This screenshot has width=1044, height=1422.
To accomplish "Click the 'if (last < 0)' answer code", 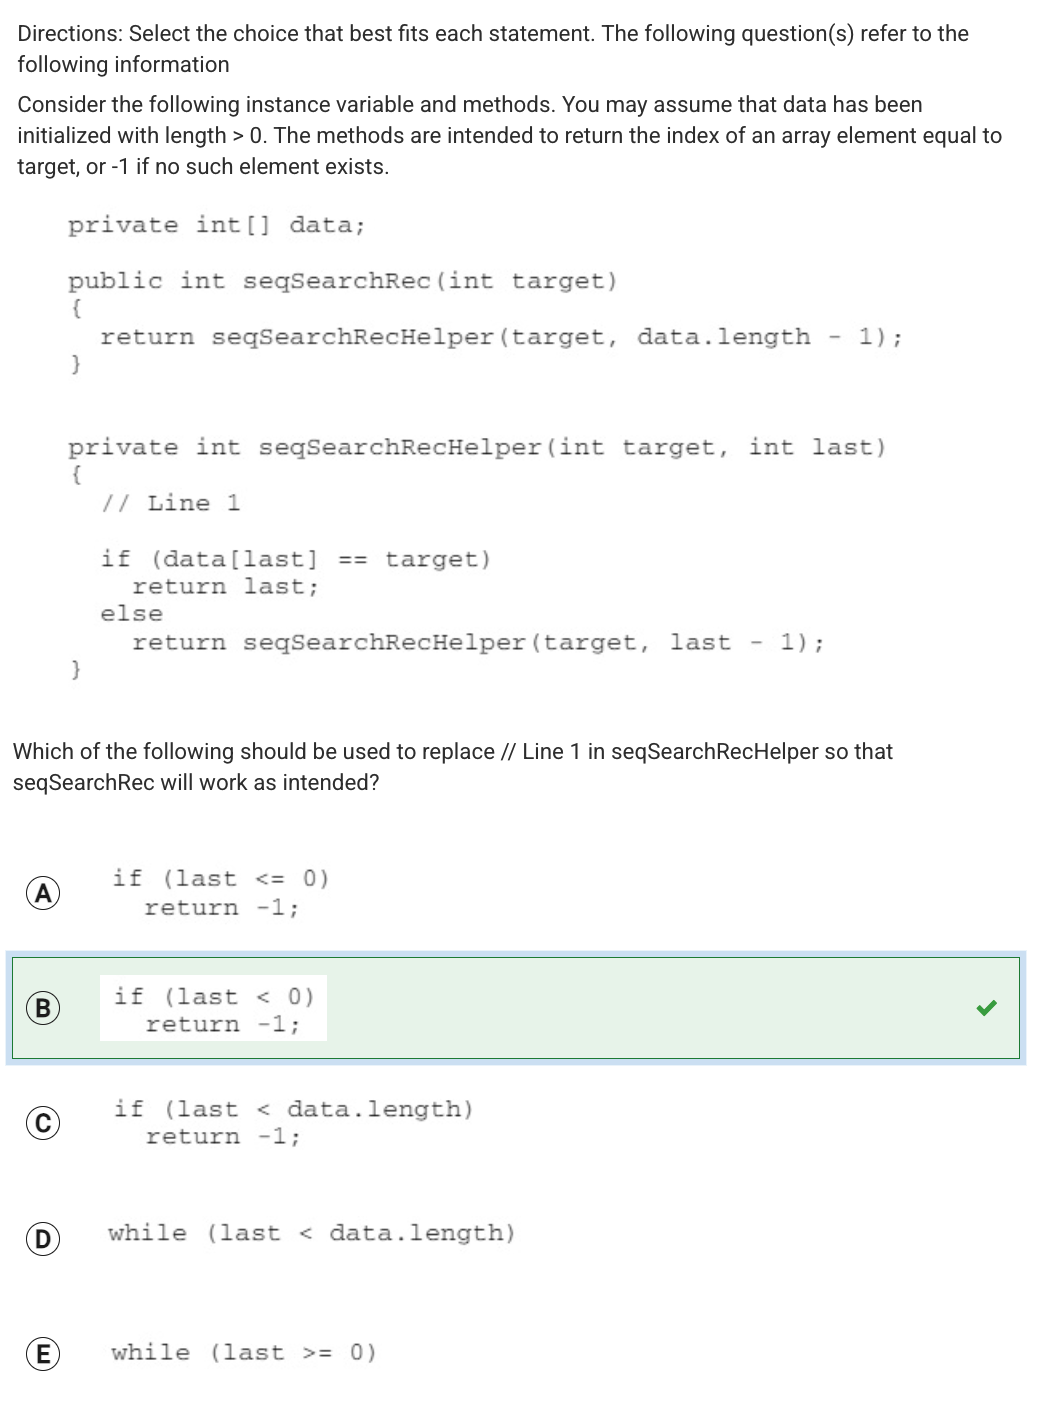I will pyautogui.click(x=214, y=1009).
